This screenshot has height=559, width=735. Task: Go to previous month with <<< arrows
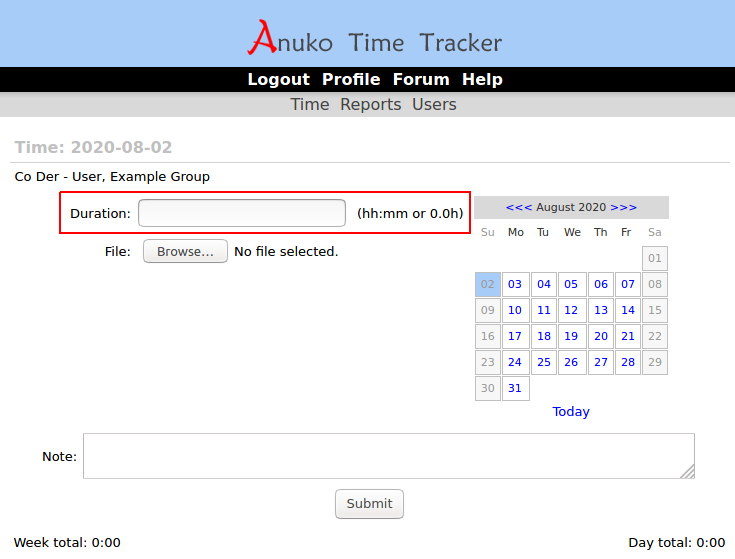pos(519,207)
